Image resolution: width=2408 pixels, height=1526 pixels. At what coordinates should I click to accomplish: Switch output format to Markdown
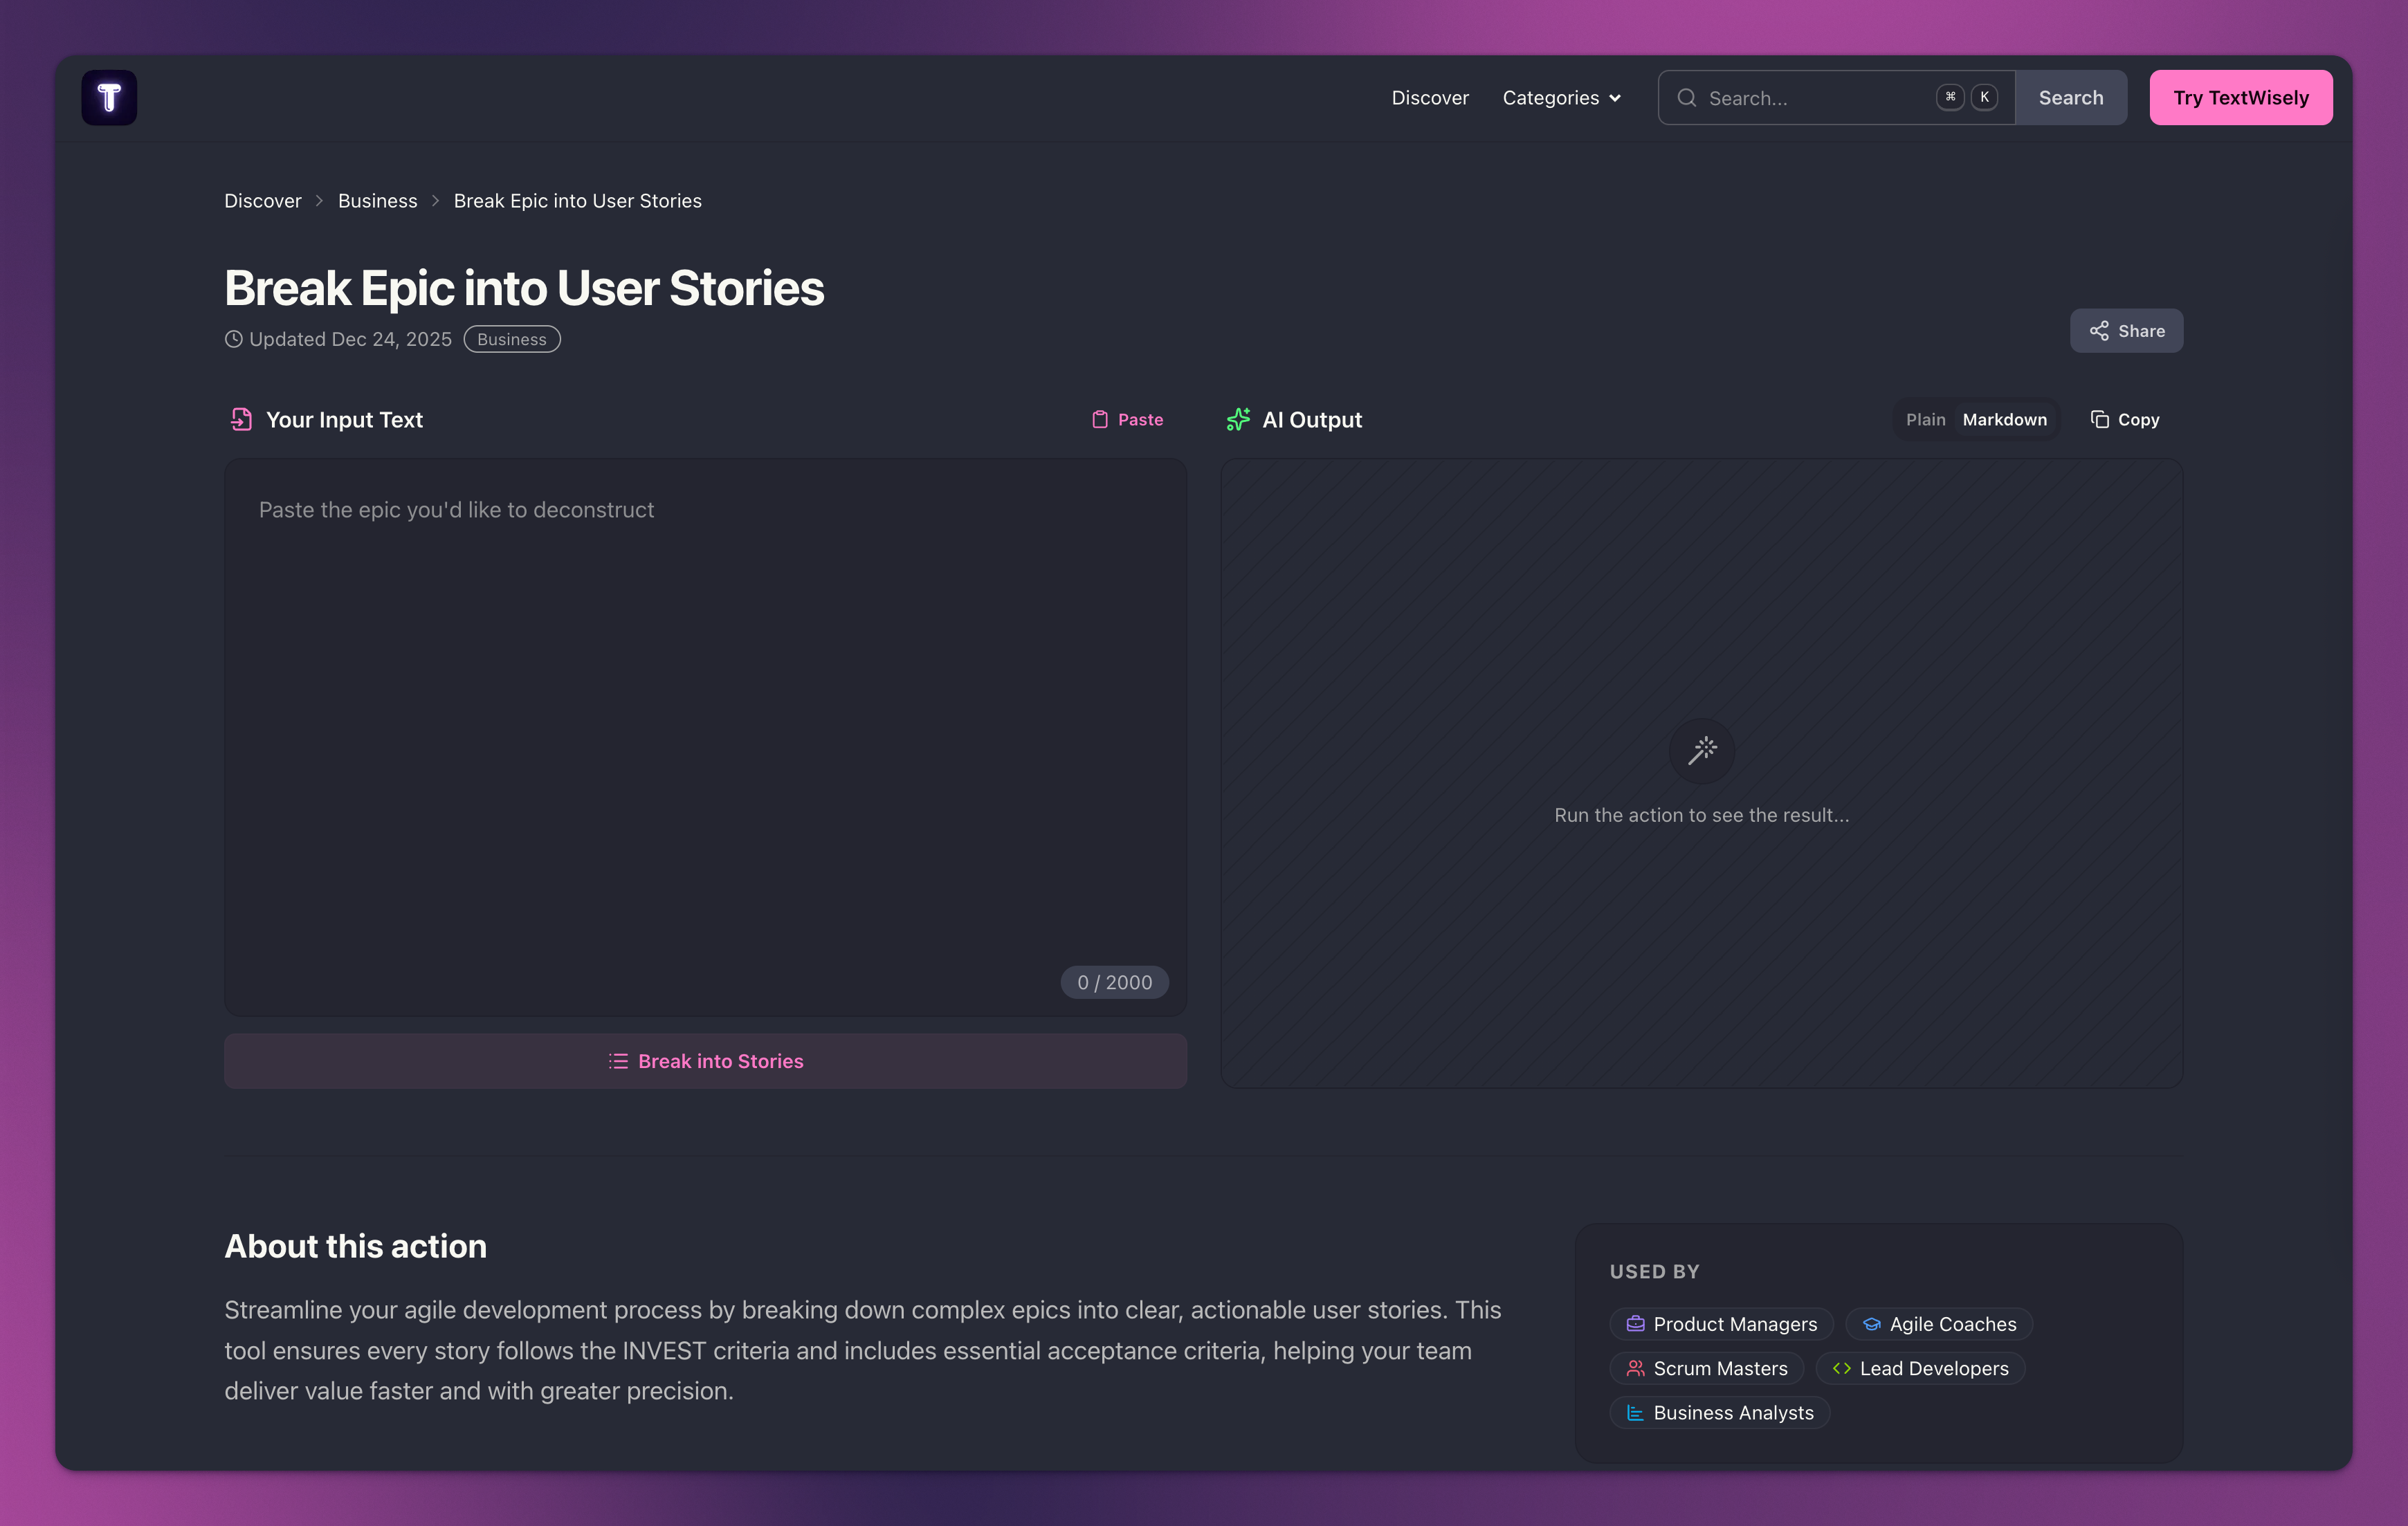point(2004,420)
